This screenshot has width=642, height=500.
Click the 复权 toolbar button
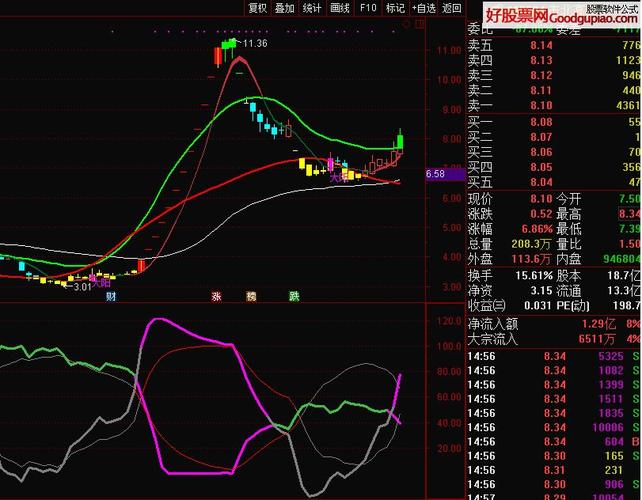pyautogui.click(x=258, y=8)
